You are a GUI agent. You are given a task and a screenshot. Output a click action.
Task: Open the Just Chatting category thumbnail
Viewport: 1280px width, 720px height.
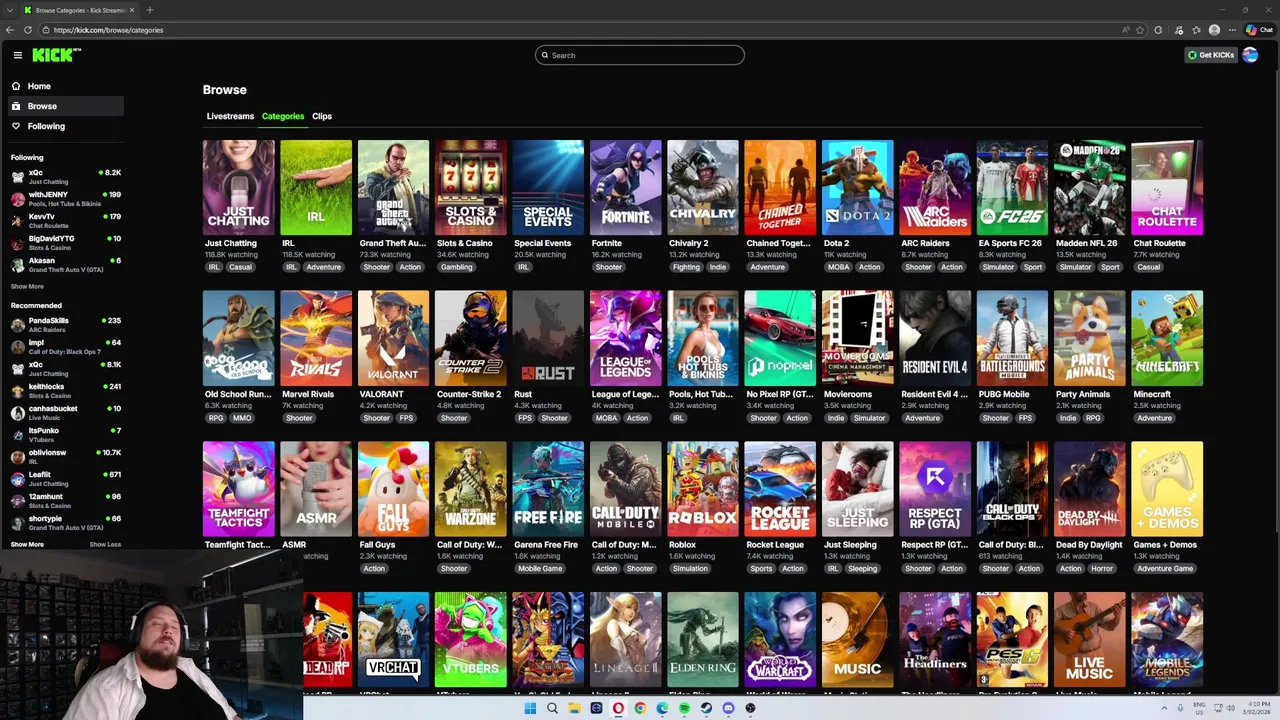(x=238, y=187)
